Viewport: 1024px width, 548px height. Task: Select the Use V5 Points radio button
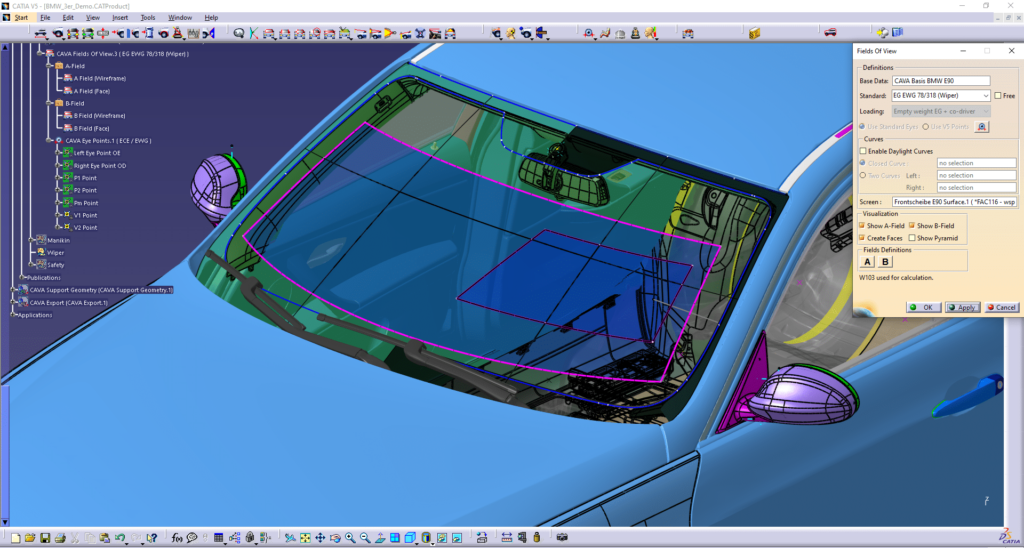pyautogui.click(x=925, y=126)
